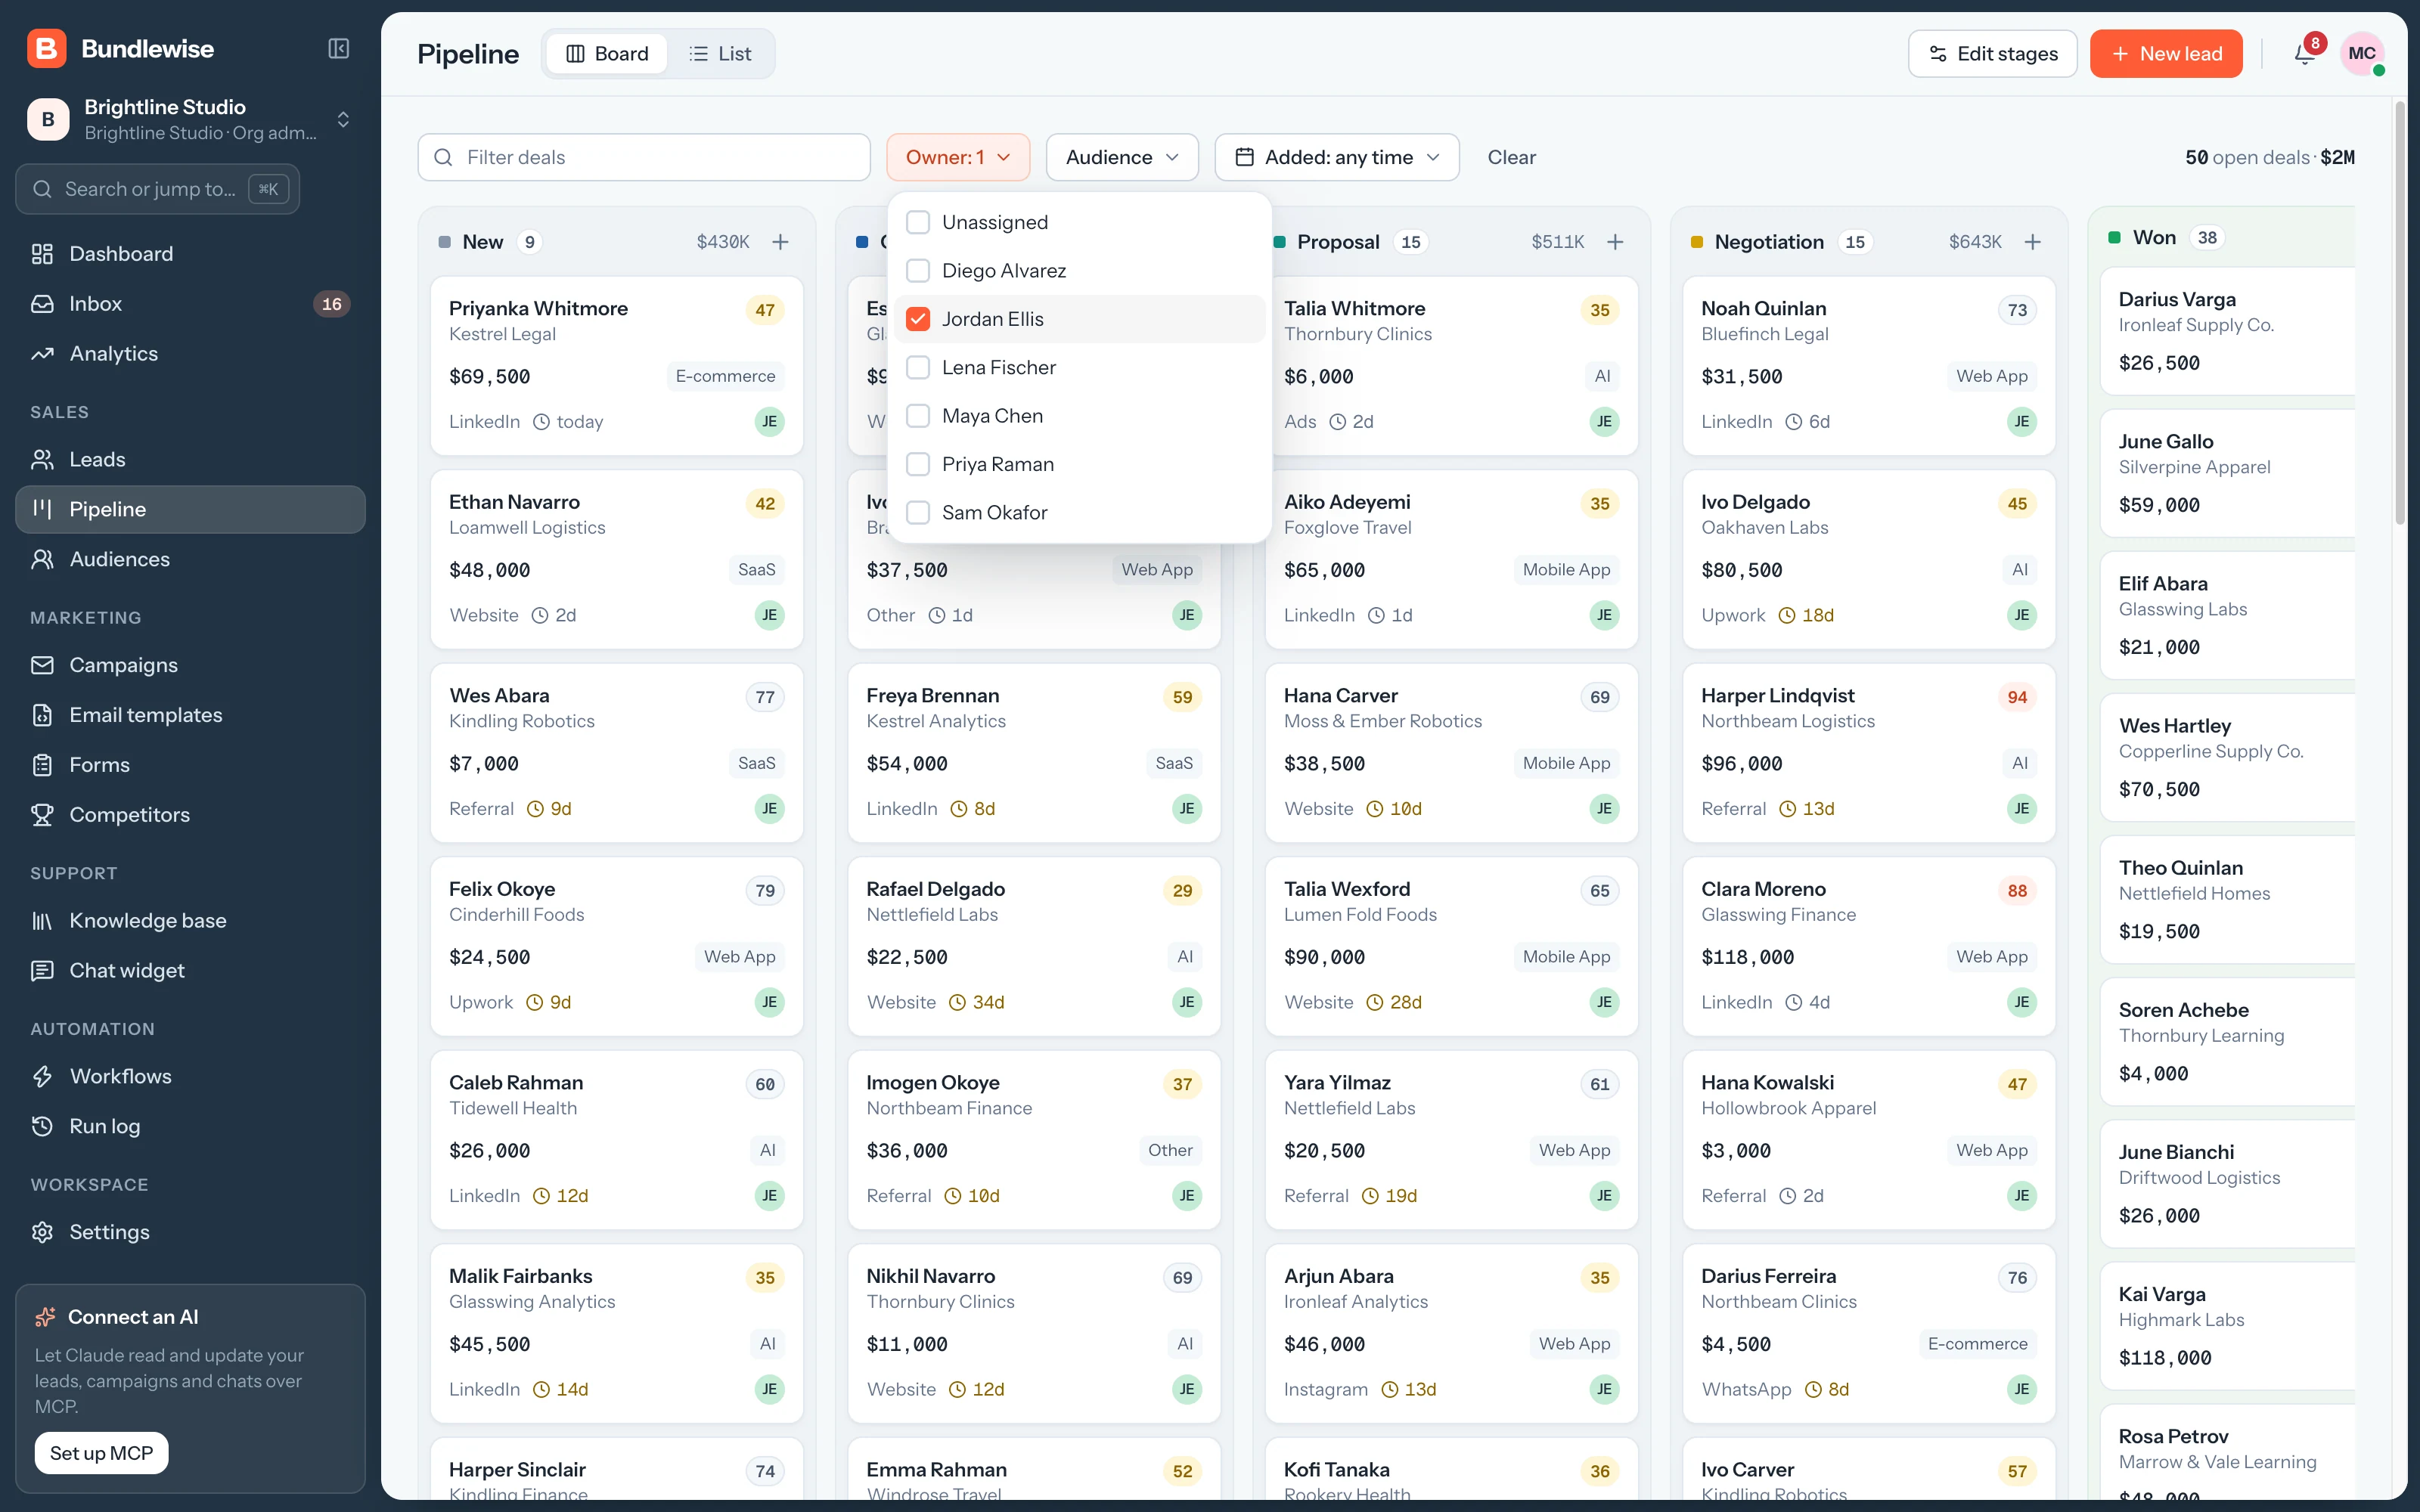Switch to List view tab
The height and width of the screenshot is (1512, 2420).
[x=720, y=54]
